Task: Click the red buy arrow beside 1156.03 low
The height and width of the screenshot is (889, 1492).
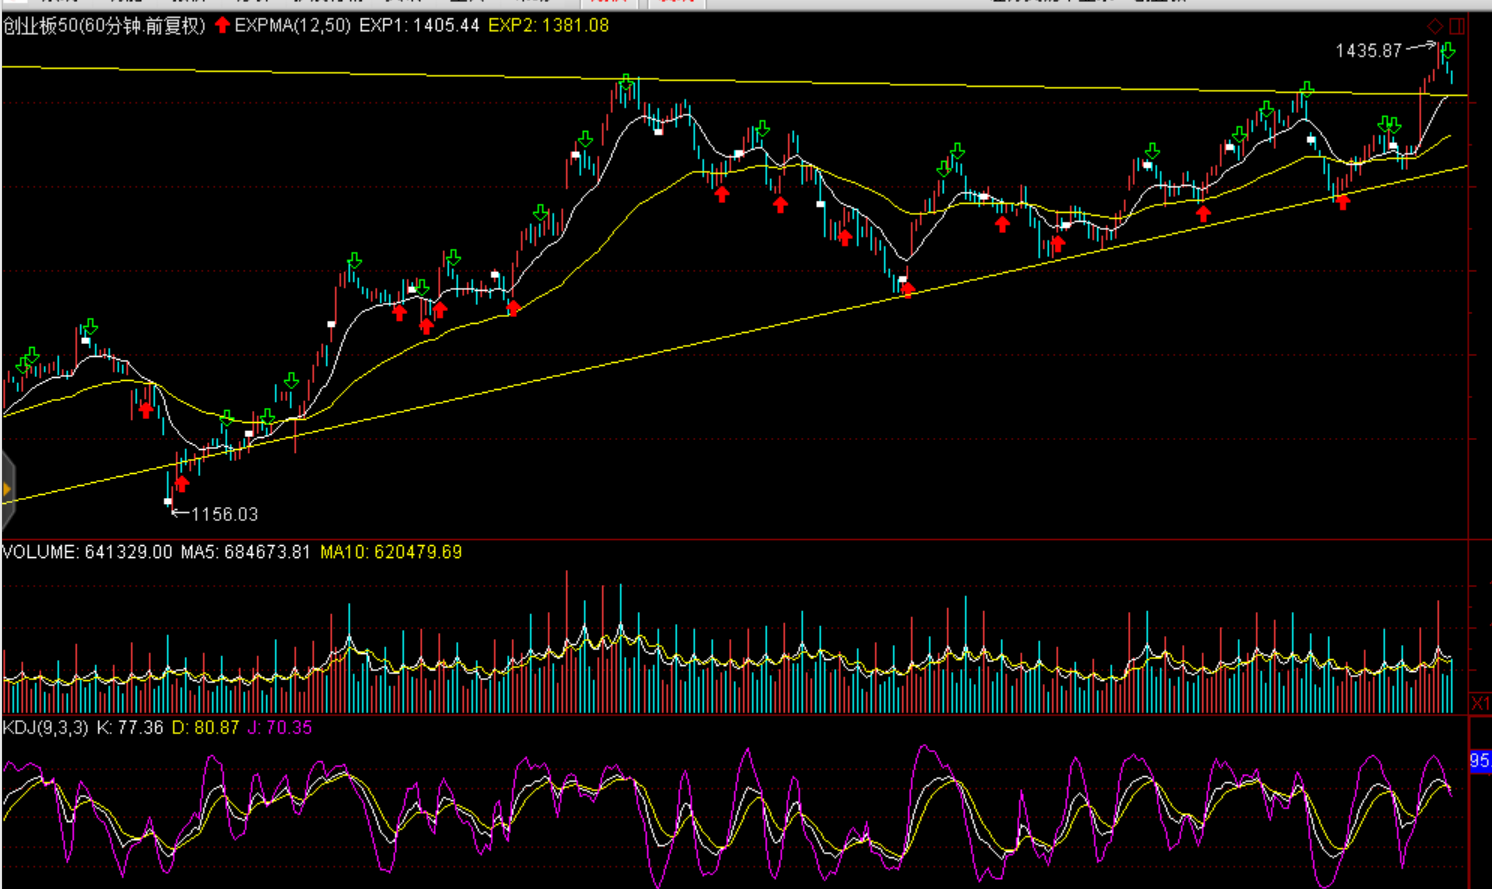Action: 181,485
